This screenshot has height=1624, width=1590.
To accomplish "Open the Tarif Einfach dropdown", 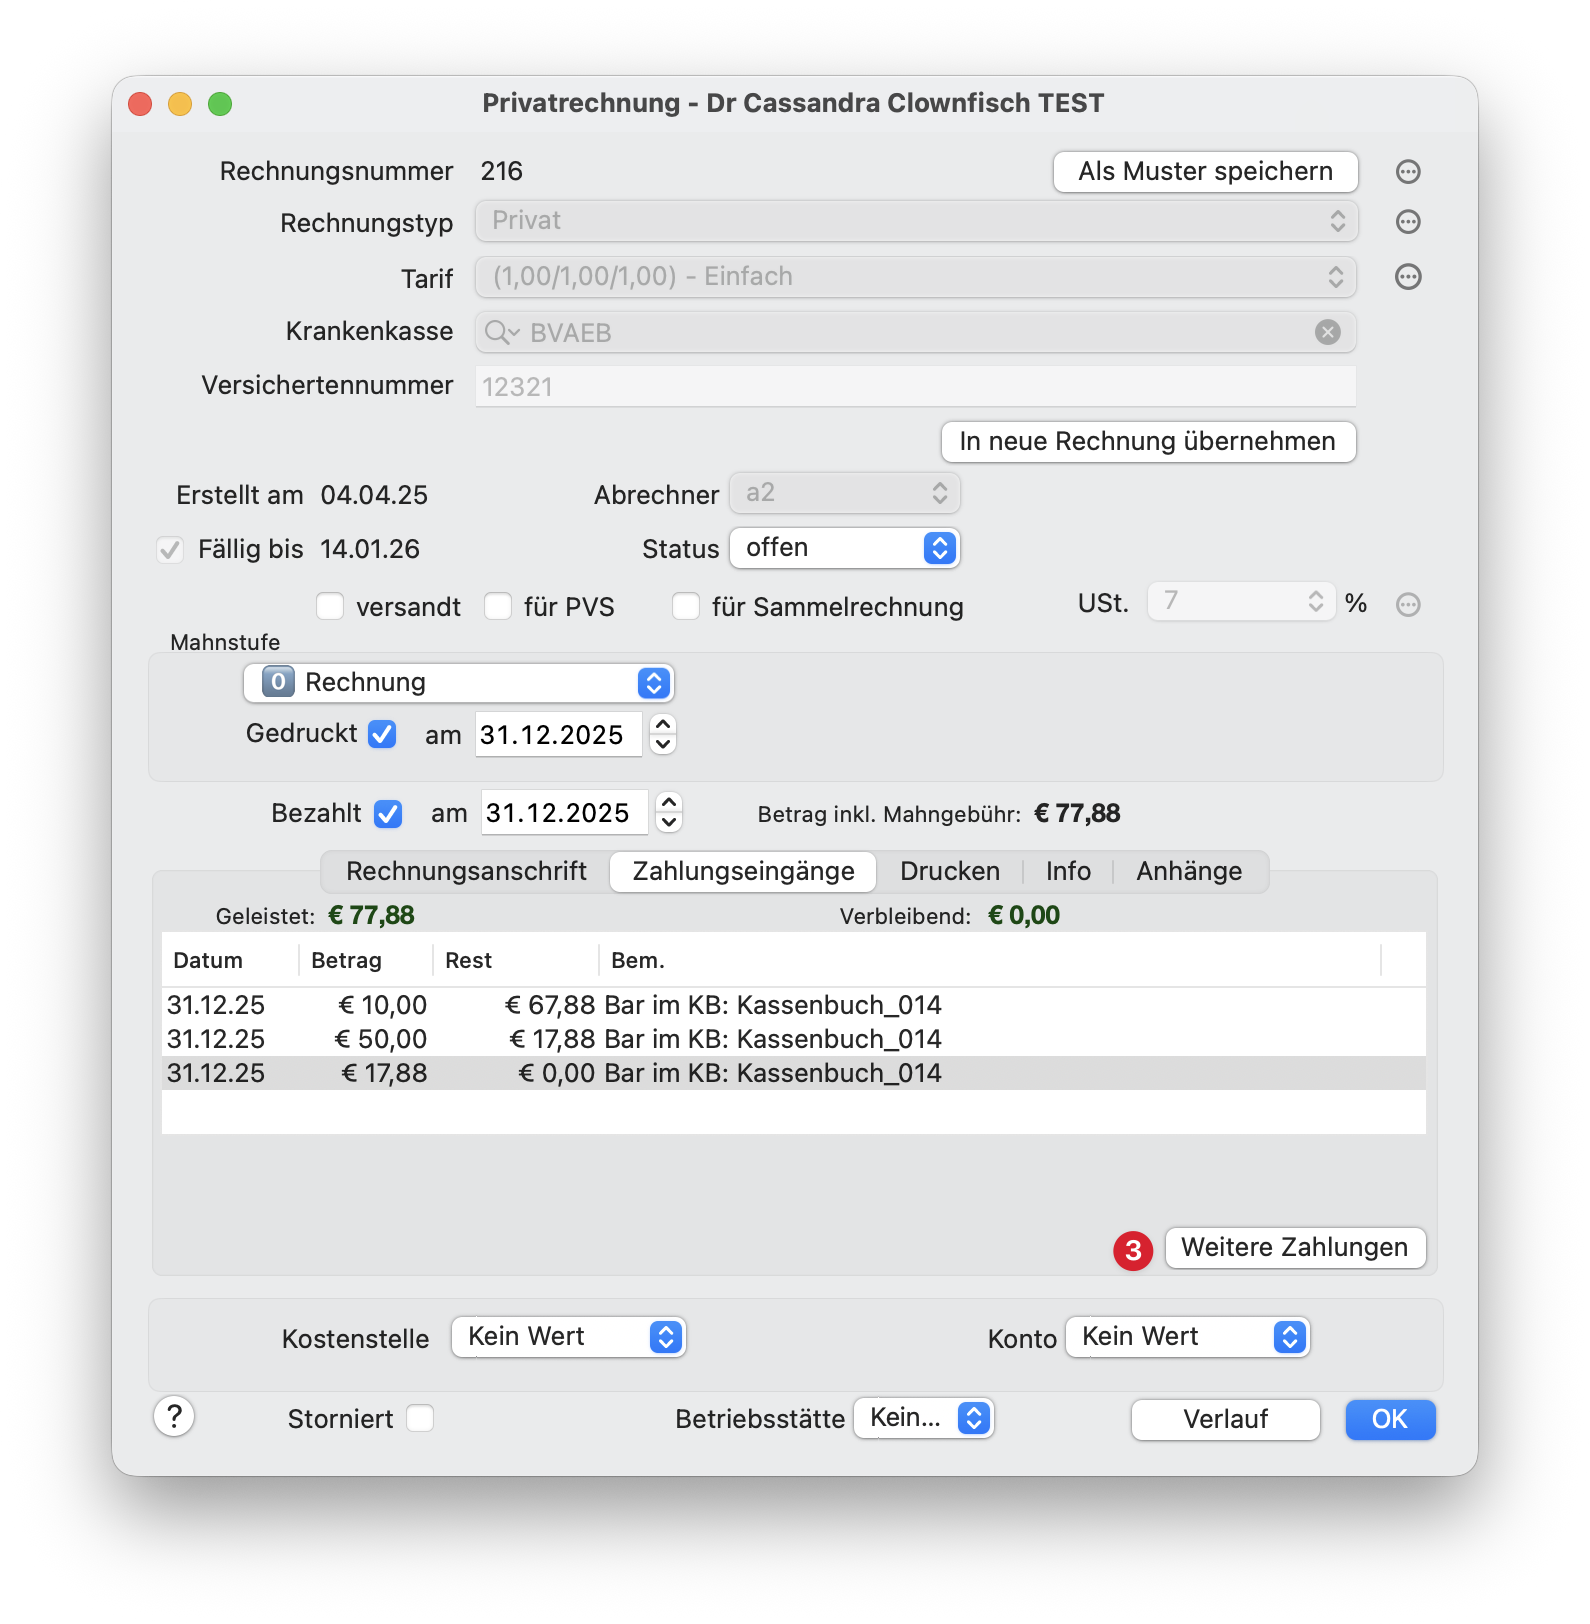I will click(916, 277).
